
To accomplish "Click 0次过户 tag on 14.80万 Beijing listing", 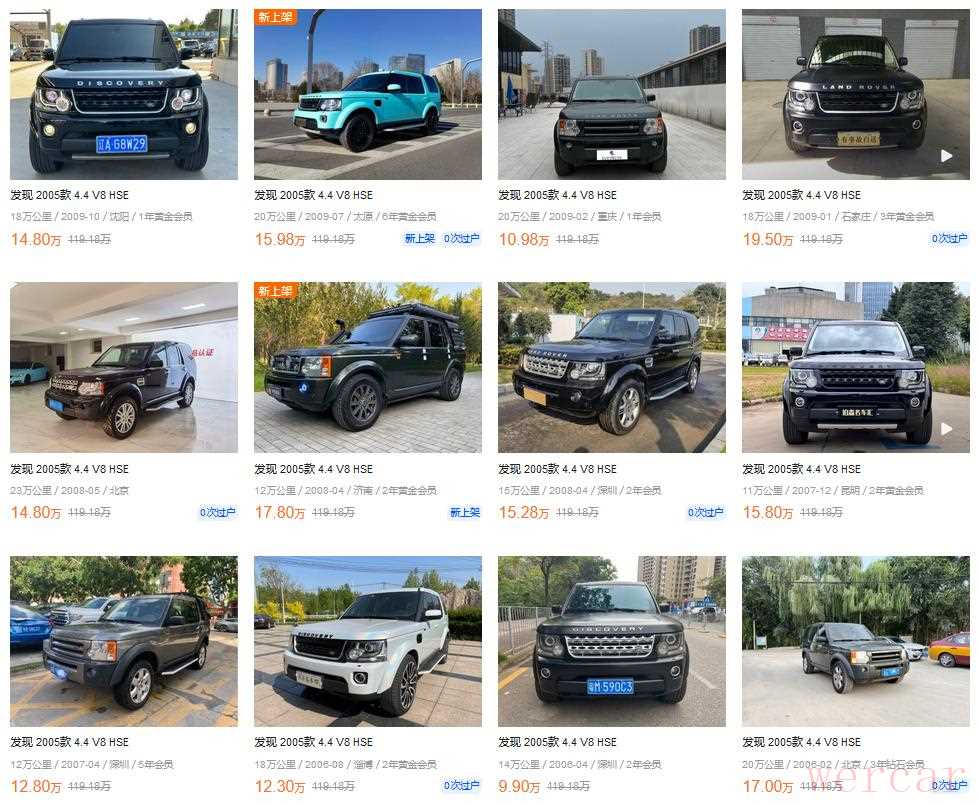I will point(217,512).
